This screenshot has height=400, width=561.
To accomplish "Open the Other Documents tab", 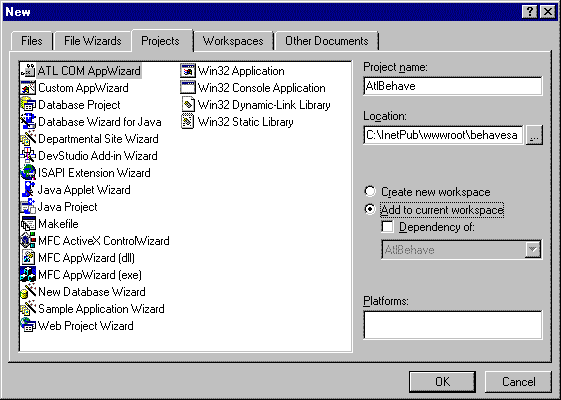I will [x=327, y=41].
